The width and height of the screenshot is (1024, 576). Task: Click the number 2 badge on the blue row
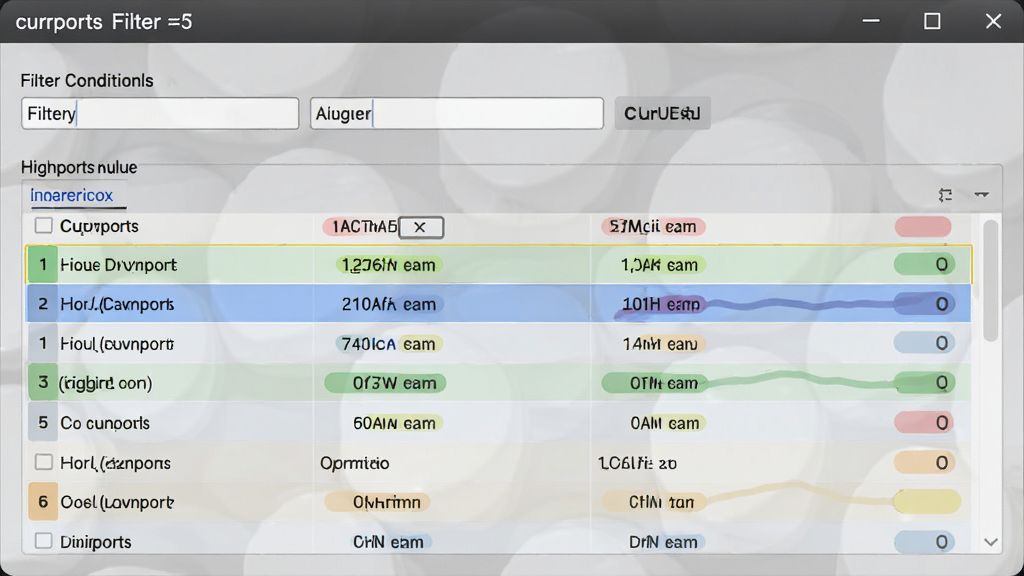tap(43, 304)
